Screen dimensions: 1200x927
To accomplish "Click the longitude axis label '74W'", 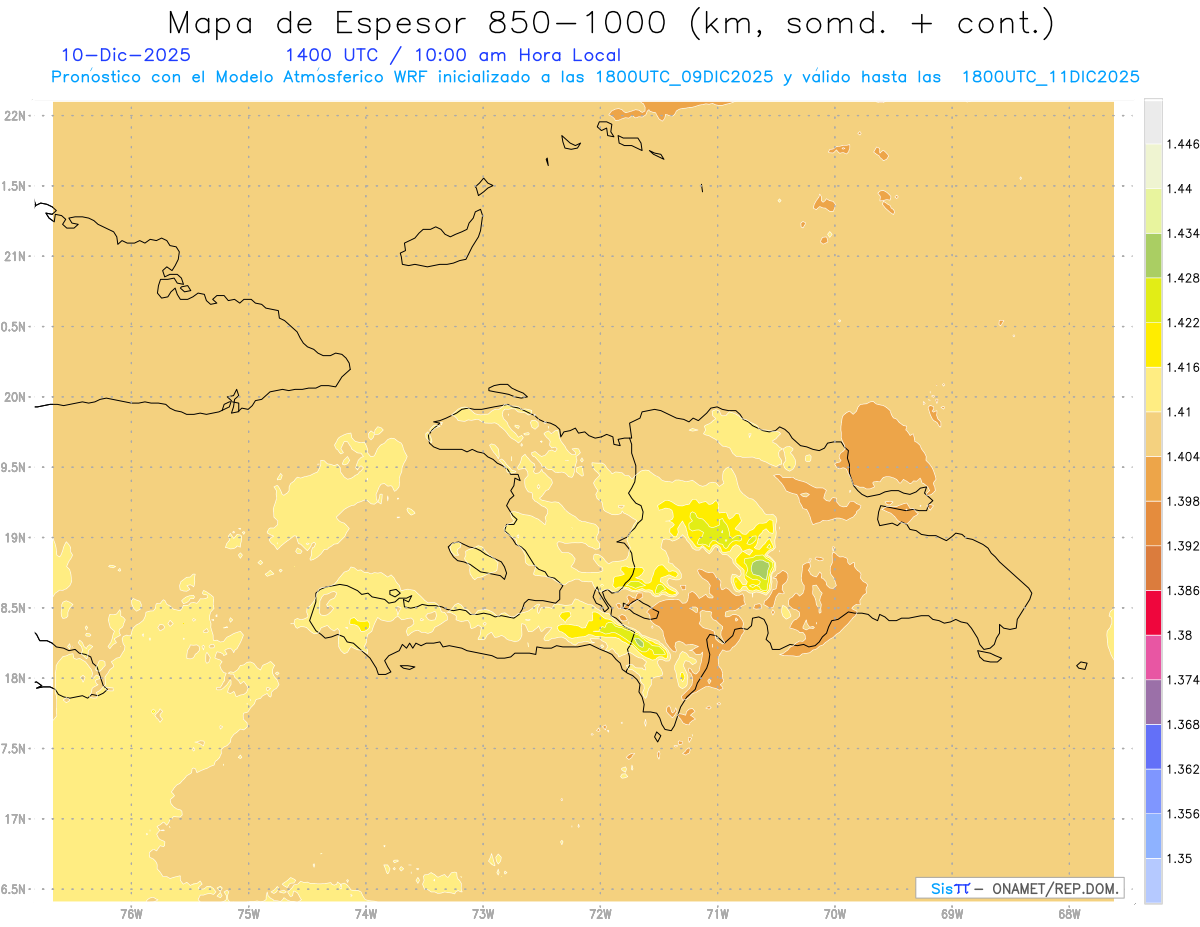I will click(x=366, y=913).
